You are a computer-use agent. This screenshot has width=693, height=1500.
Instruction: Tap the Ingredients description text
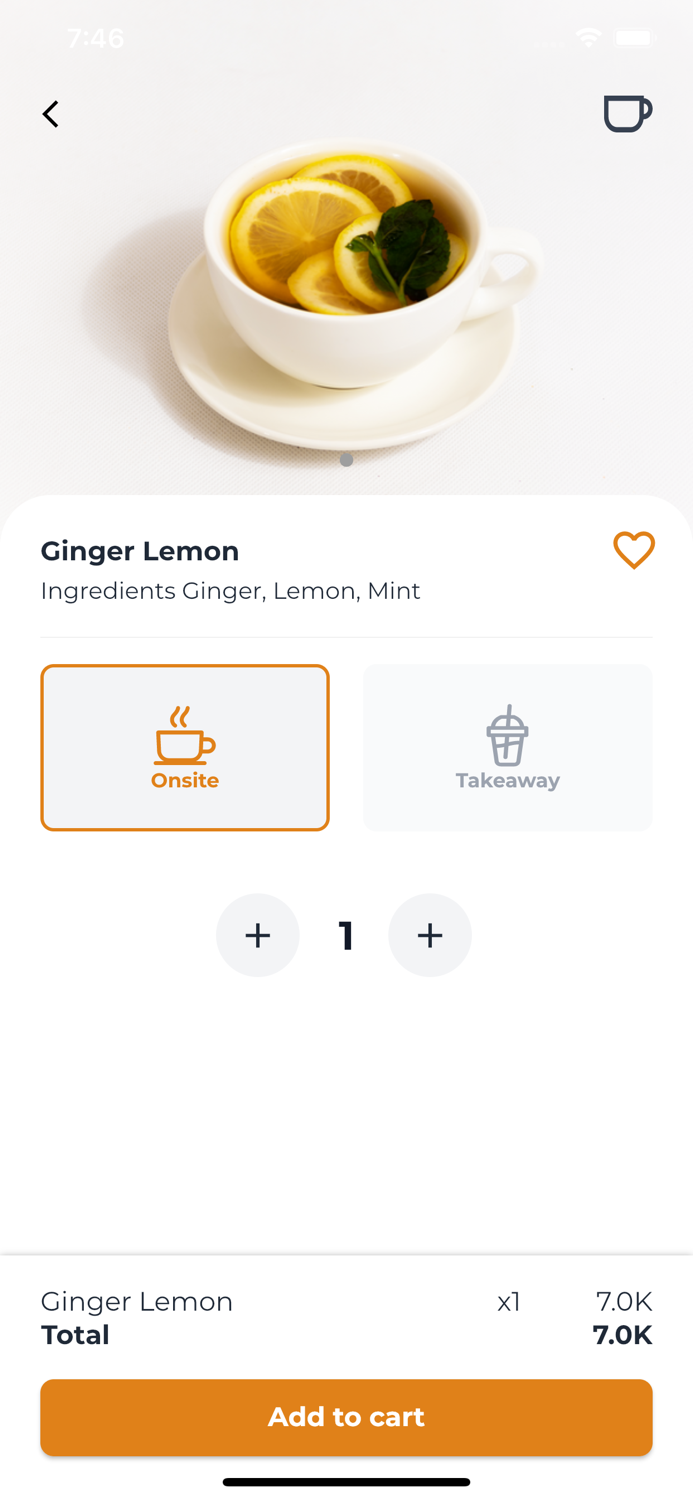click(230, 591)
